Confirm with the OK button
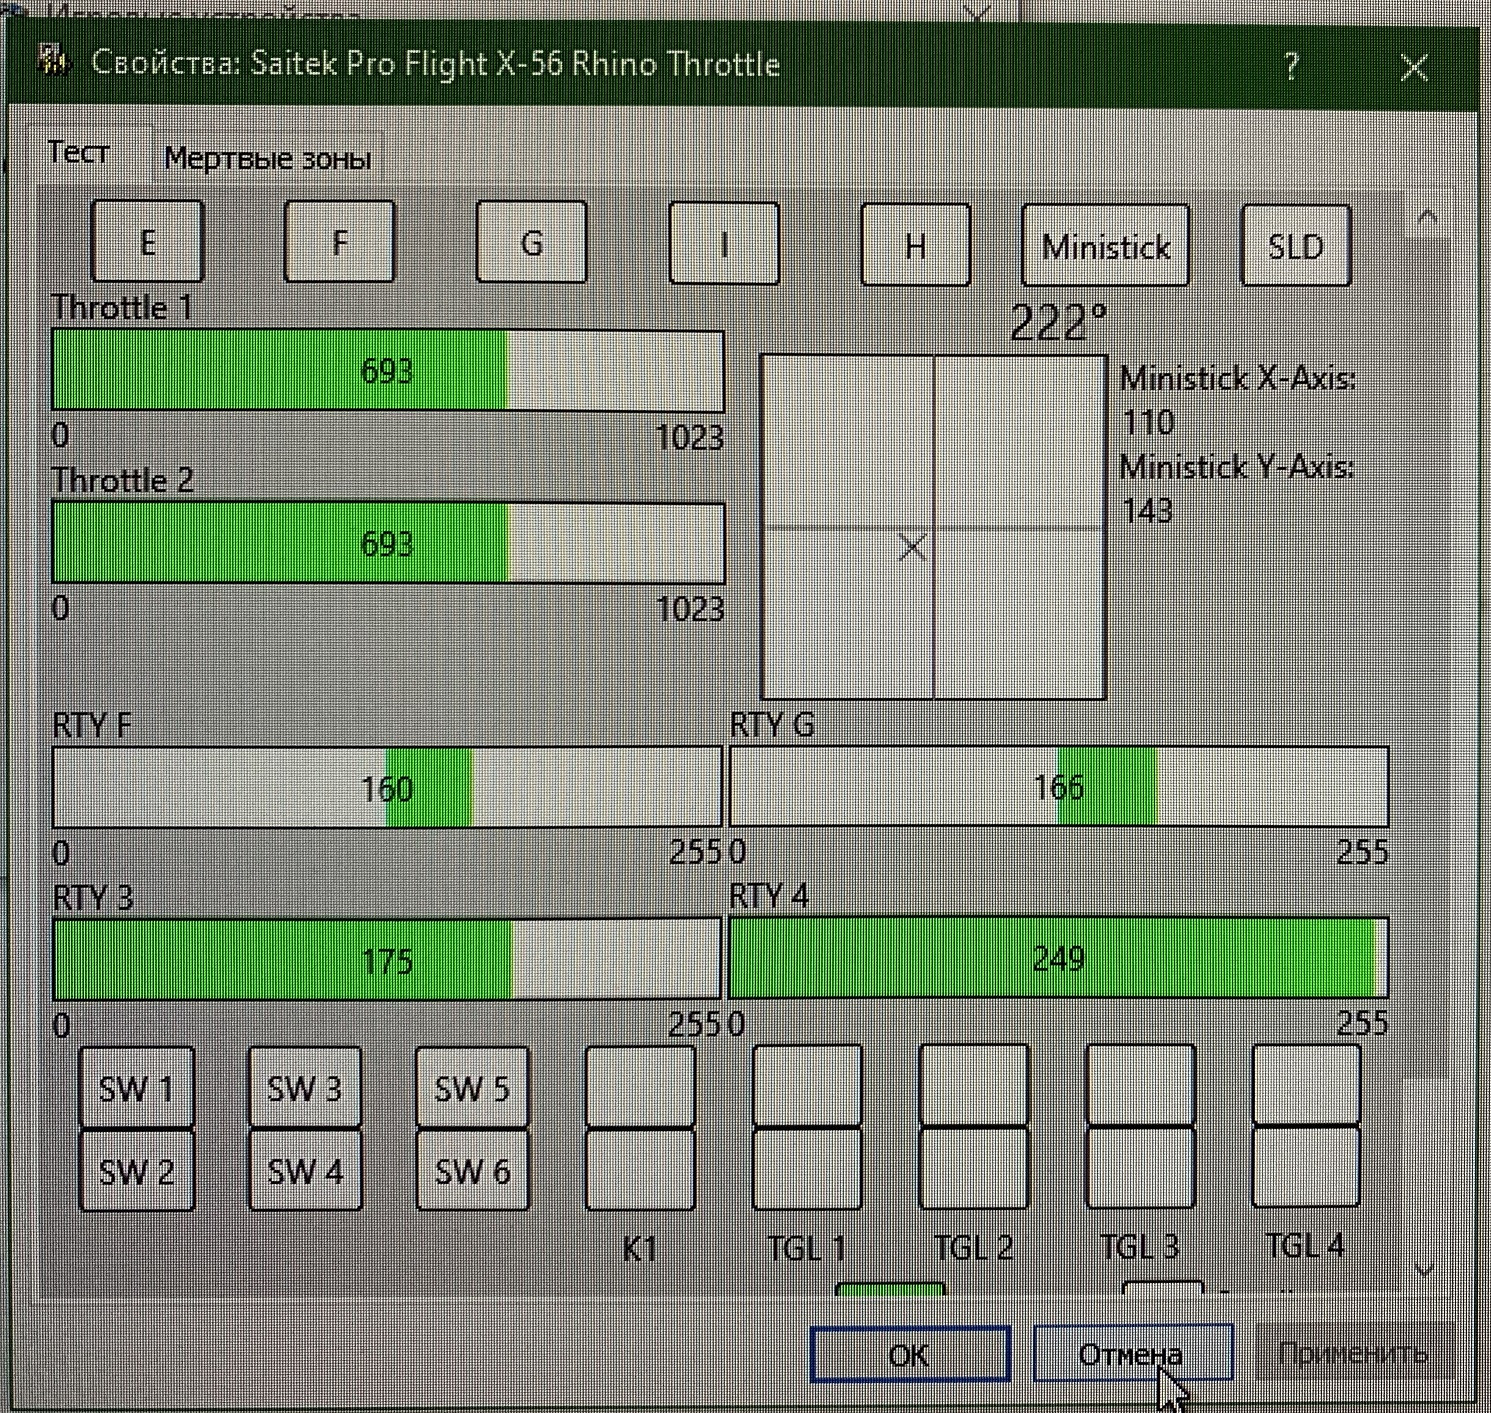The image size is (1491, 1413). click(910, 1354)
